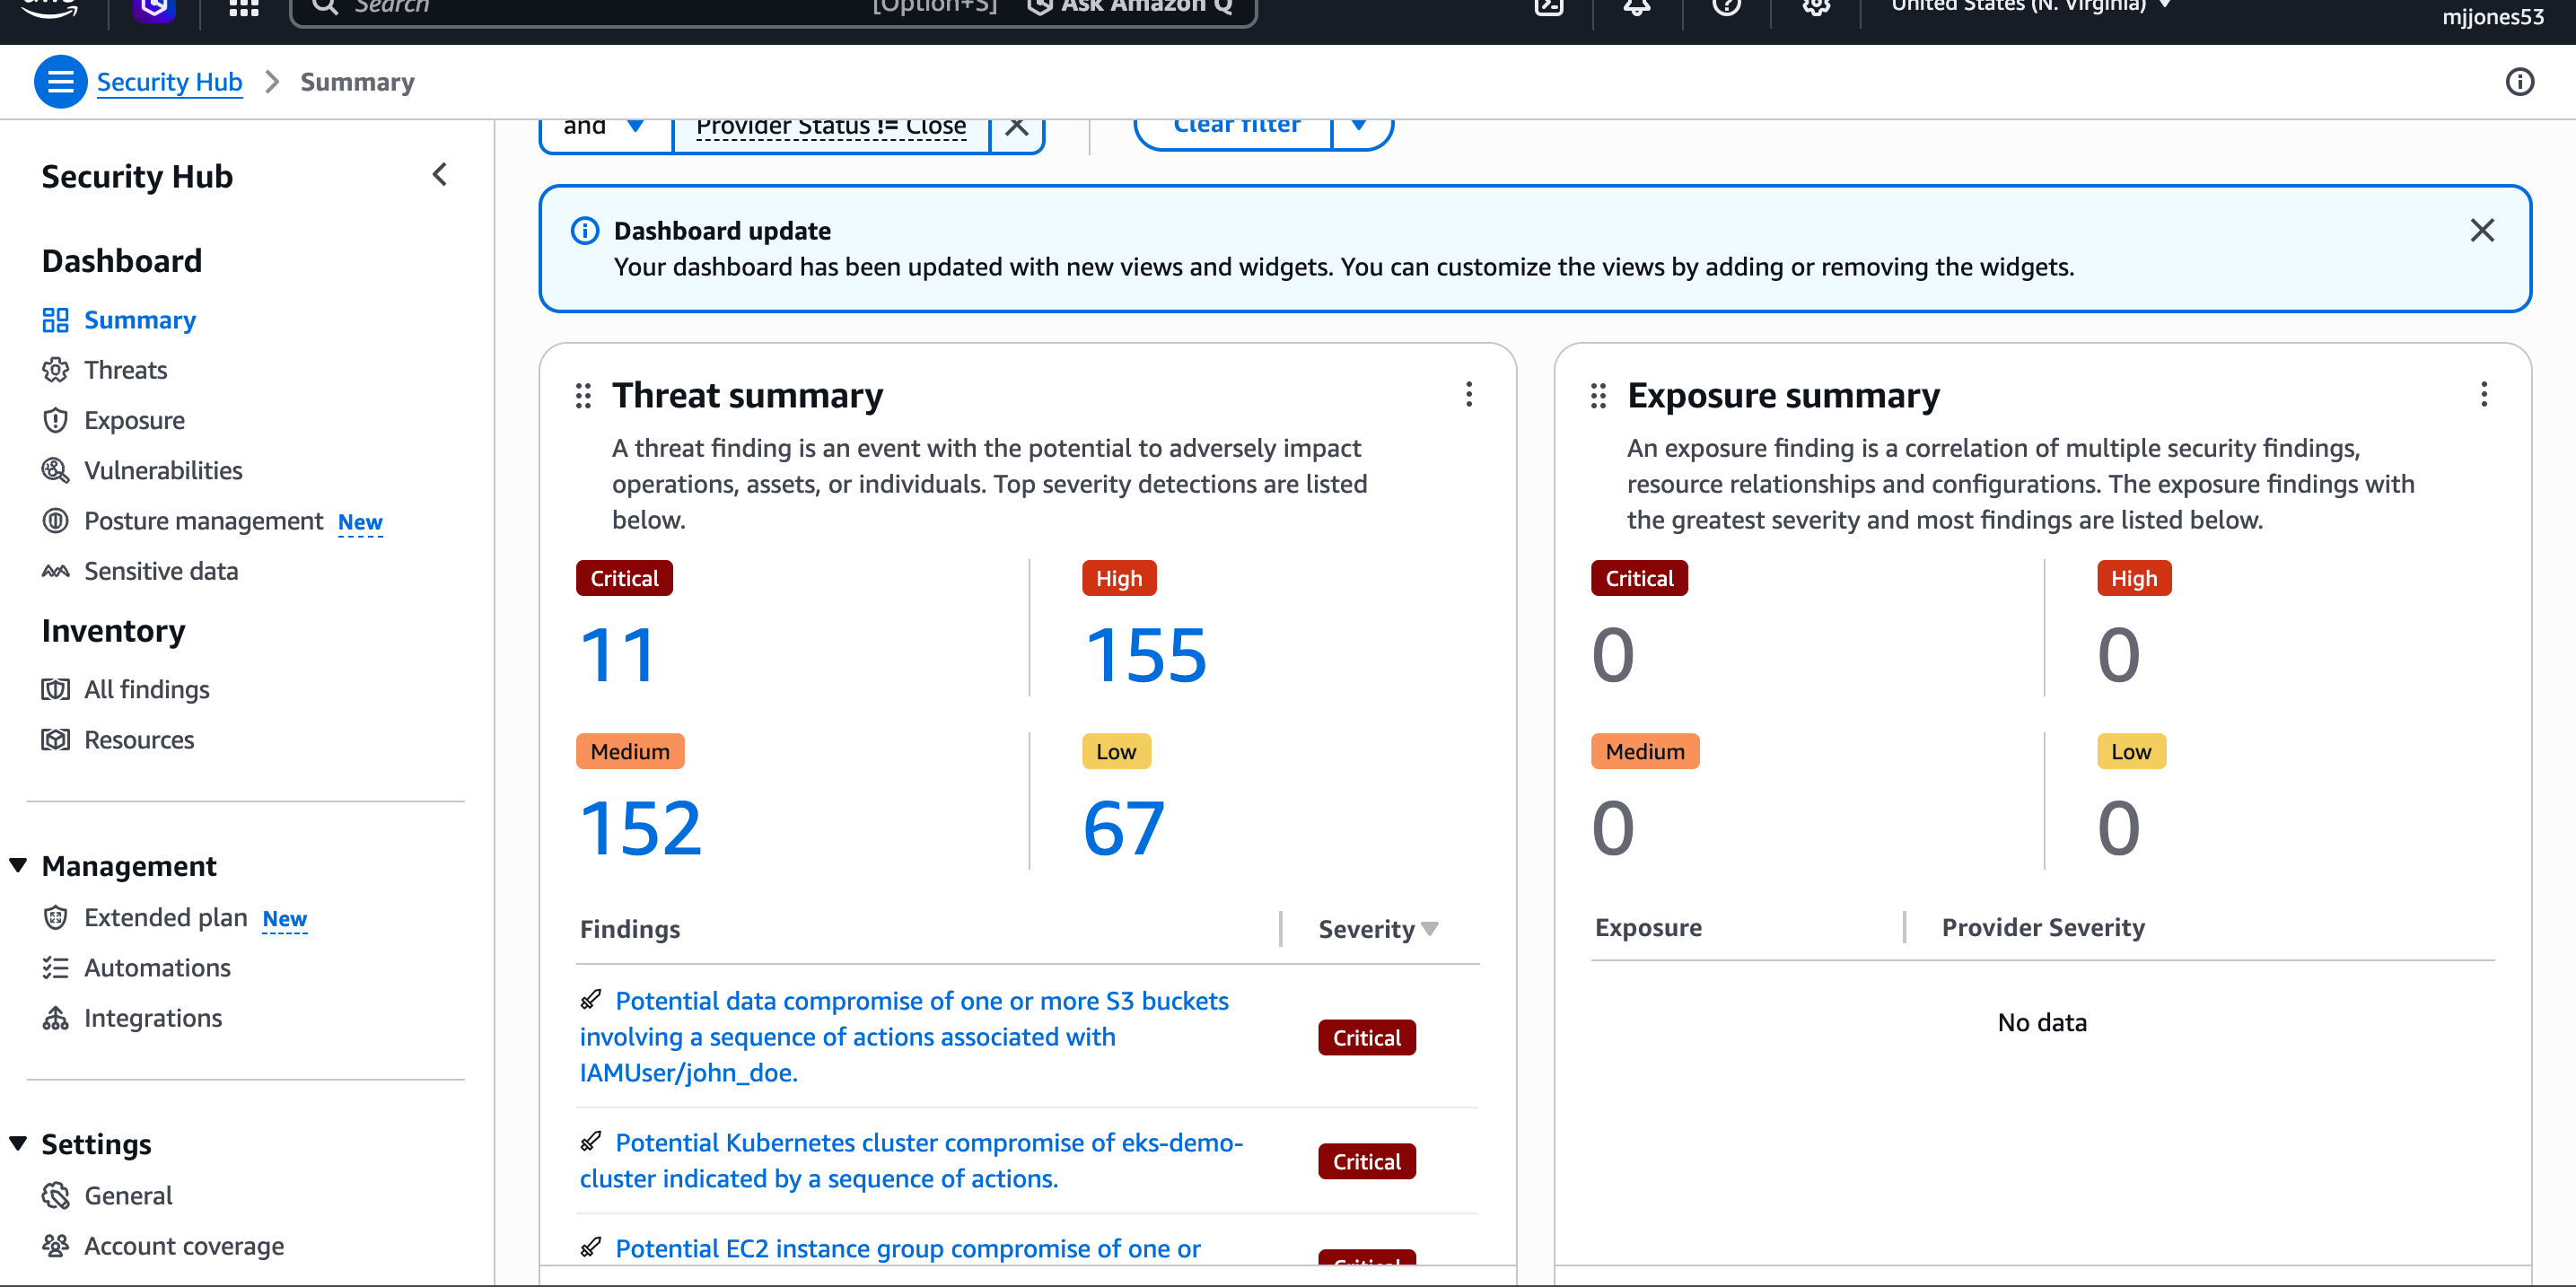
Task: Click the hamburger navigation menu icon
Action: 60,82
